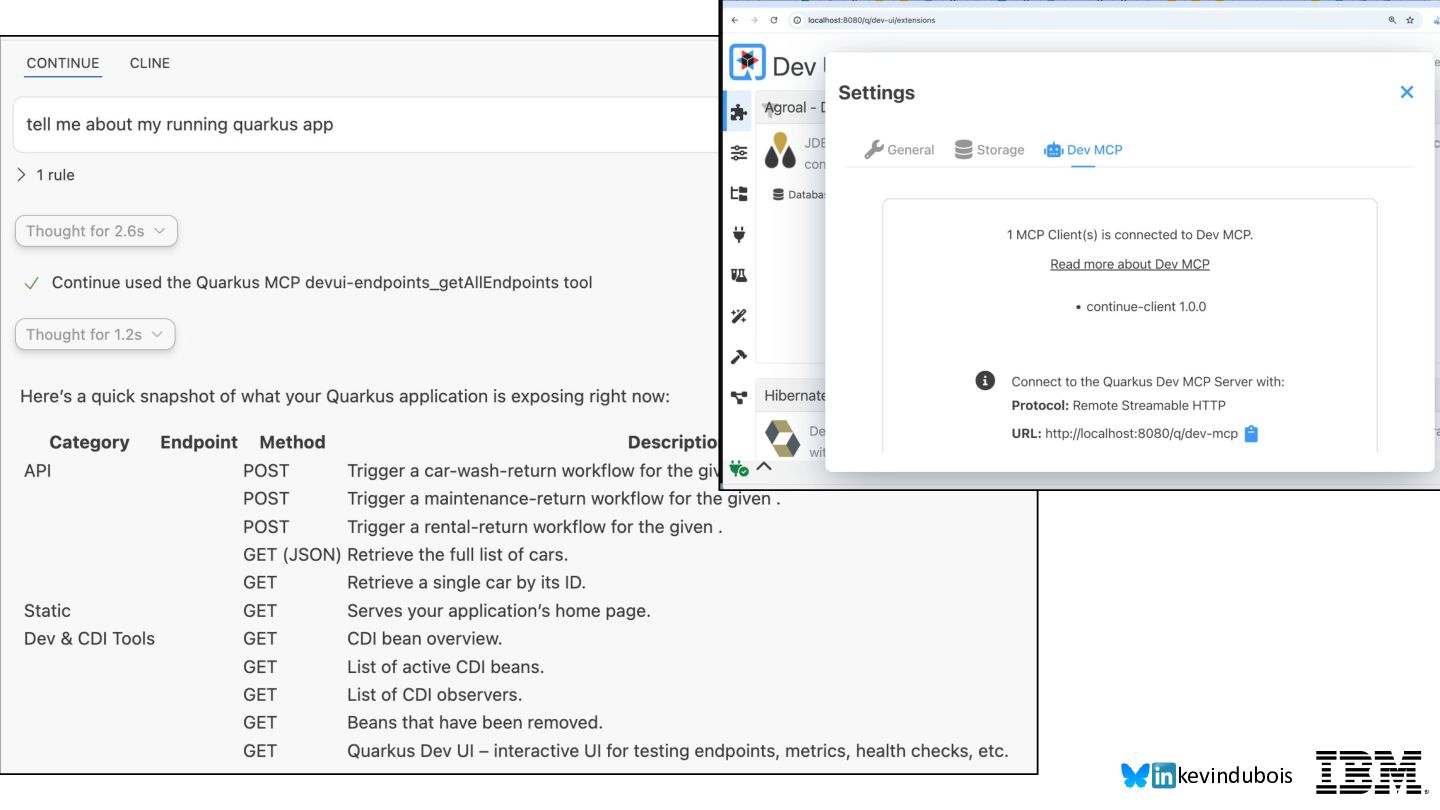Expand the bottom console chevron in Dev UI
Viewport: 1440px width, 810px height.
click(x=764, y=466)
